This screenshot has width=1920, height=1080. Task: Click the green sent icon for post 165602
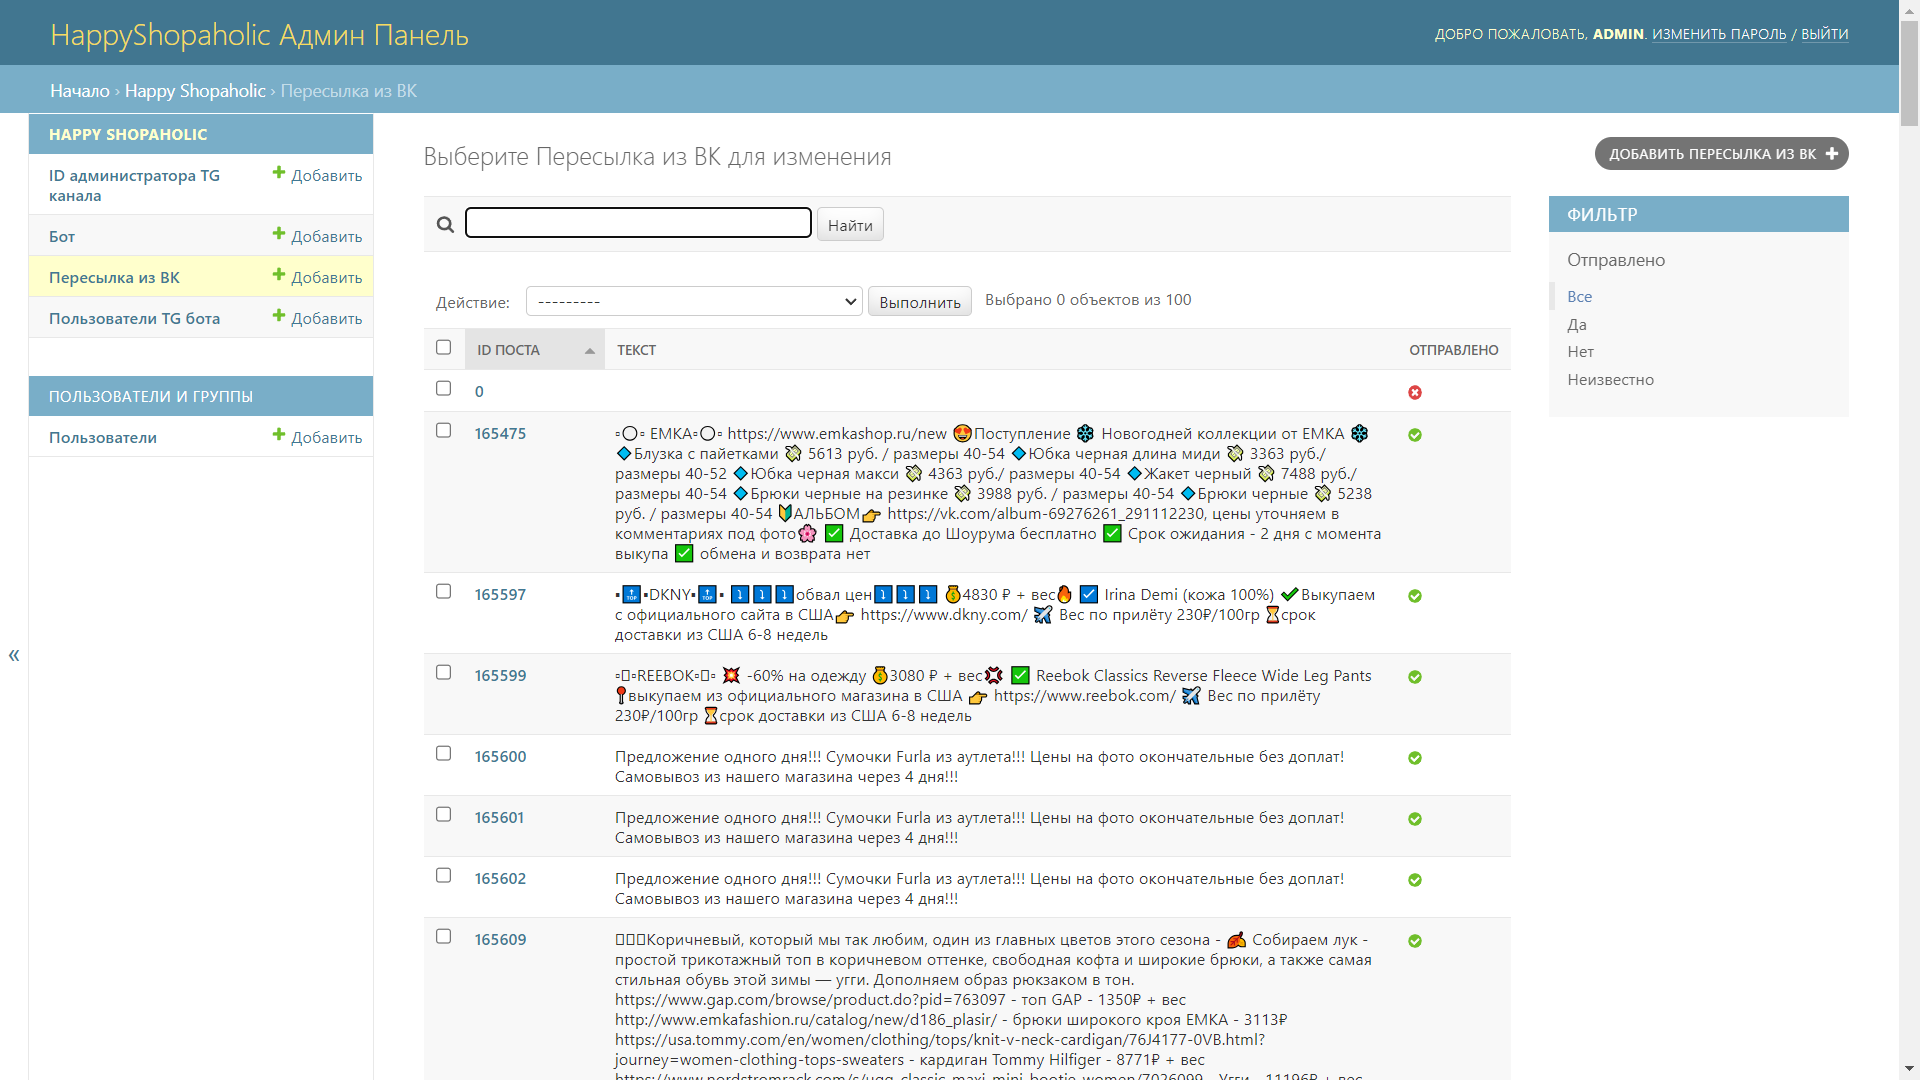[1415, 880]
